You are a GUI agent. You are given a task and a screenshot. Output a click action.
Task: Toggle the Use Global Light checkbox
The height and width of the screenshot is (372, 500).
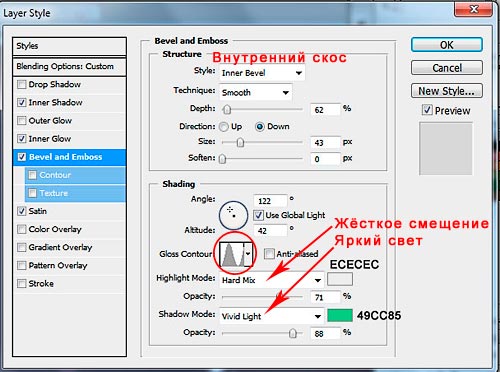(258, 215)
